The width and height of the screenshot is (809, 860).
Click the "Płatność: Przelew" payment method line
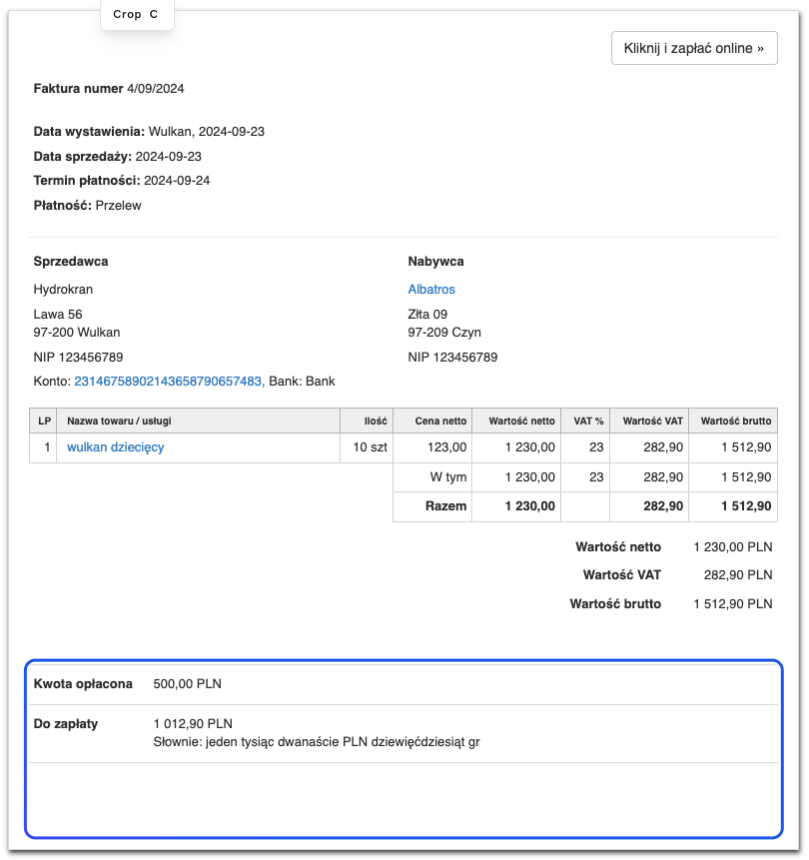tap(88, 206)
